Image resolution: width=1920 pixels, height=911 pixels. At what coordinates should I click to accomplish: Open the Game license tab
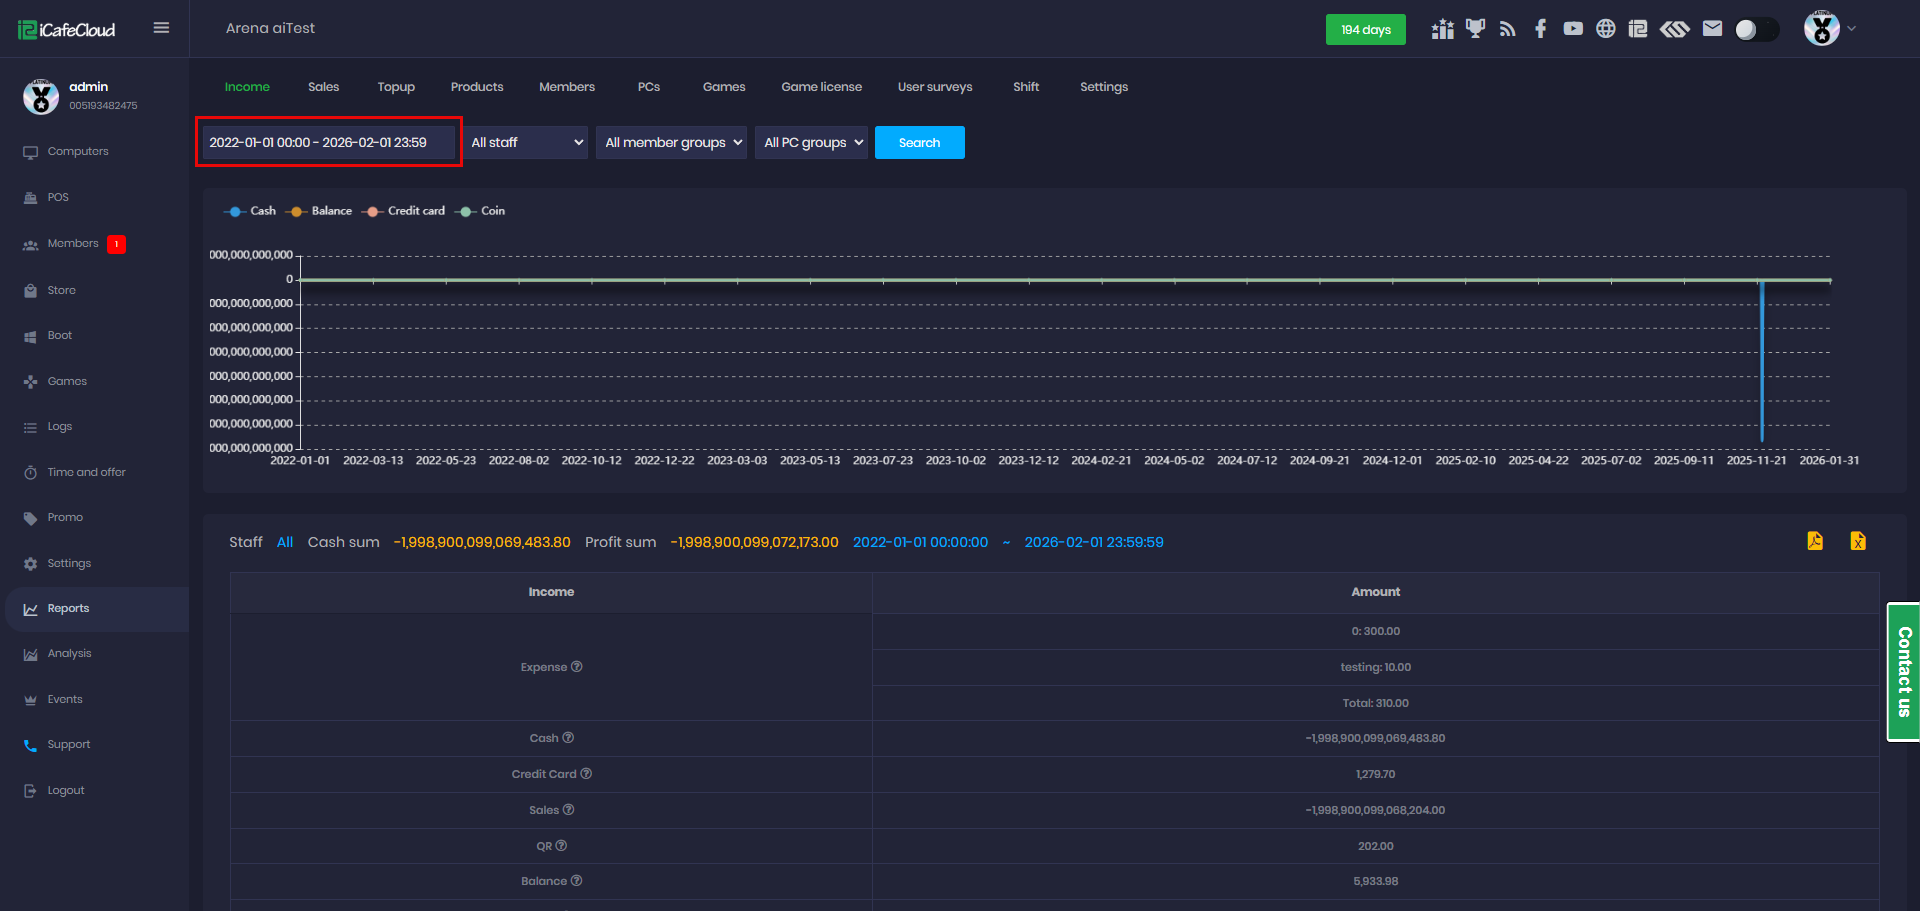[821, 87]
